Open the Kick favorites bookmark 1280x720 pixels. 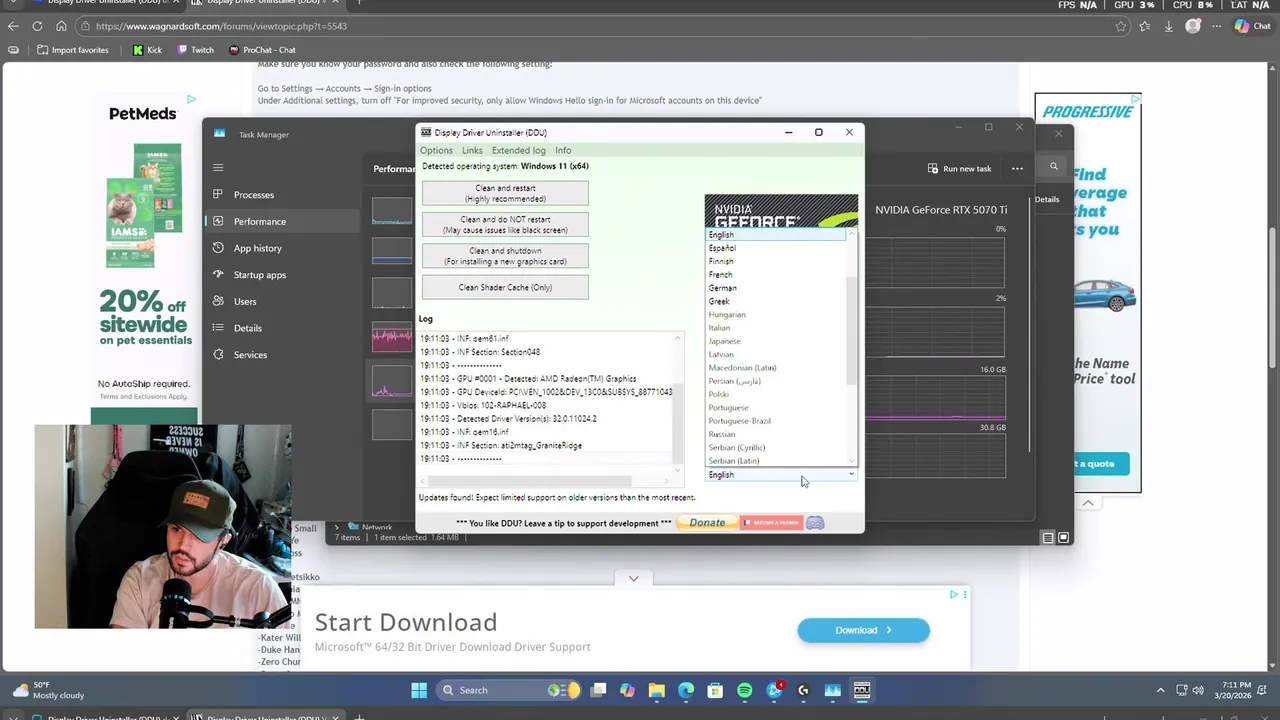click(x=147, y=50)
